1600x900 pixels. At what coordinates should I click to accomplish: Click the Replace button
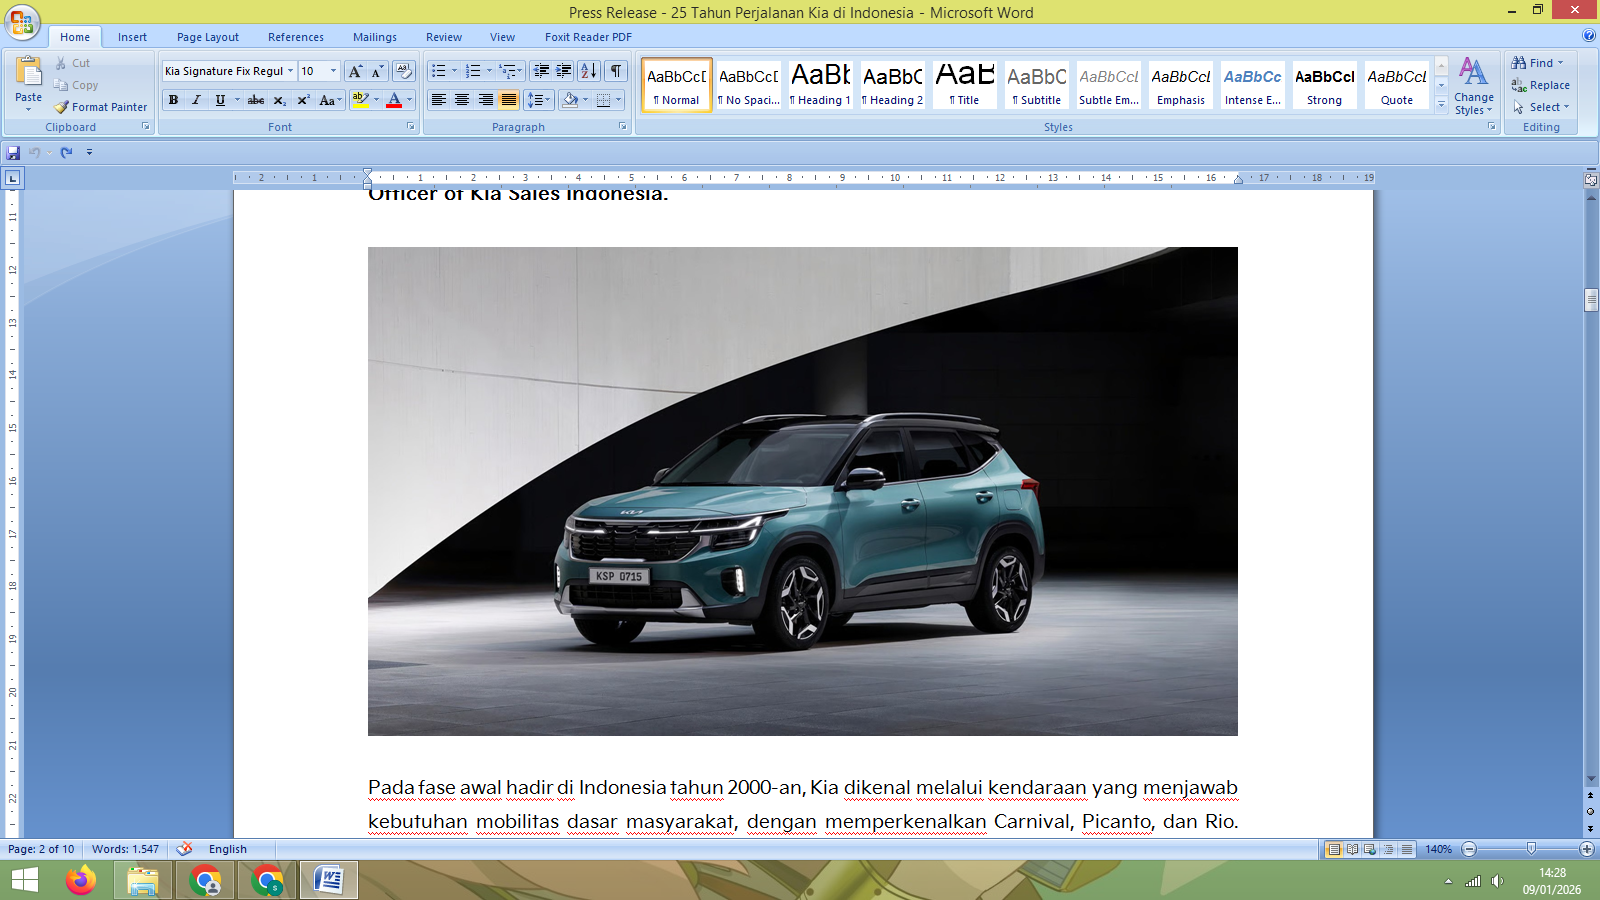(1540, 85)
